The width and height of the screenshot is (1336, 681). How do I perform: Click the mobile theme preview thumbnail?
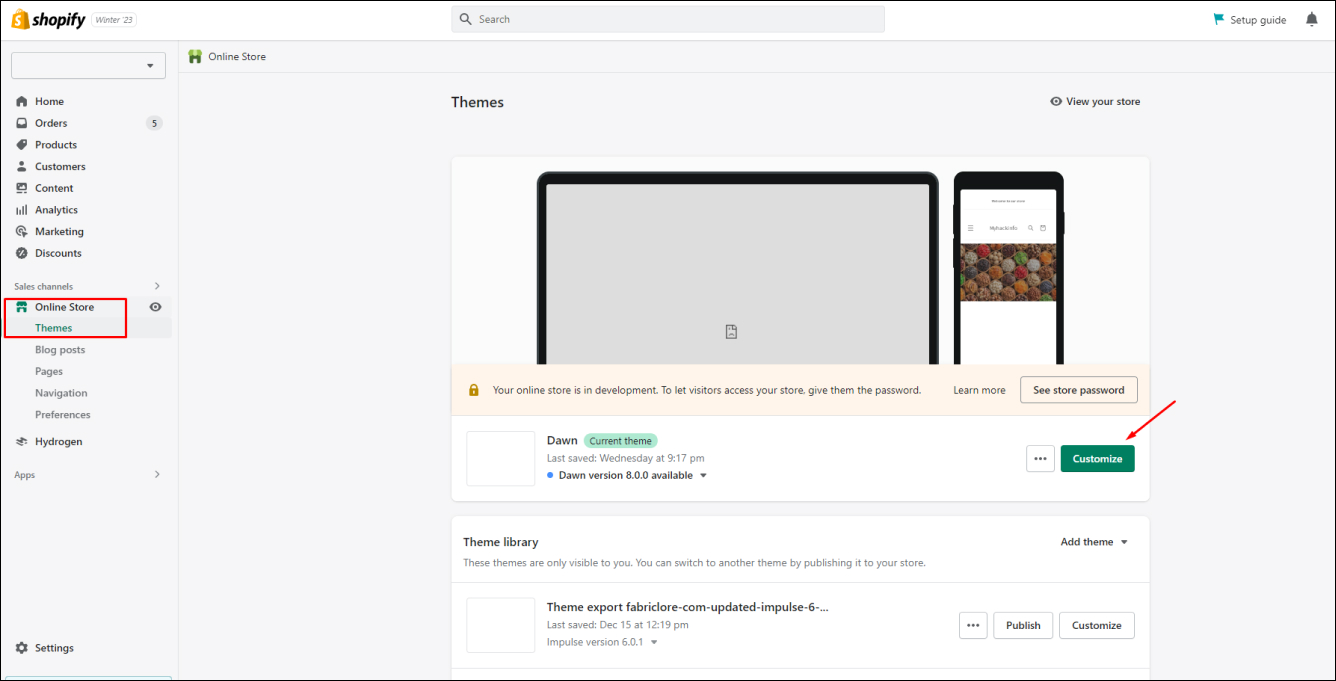point(1008,270)
